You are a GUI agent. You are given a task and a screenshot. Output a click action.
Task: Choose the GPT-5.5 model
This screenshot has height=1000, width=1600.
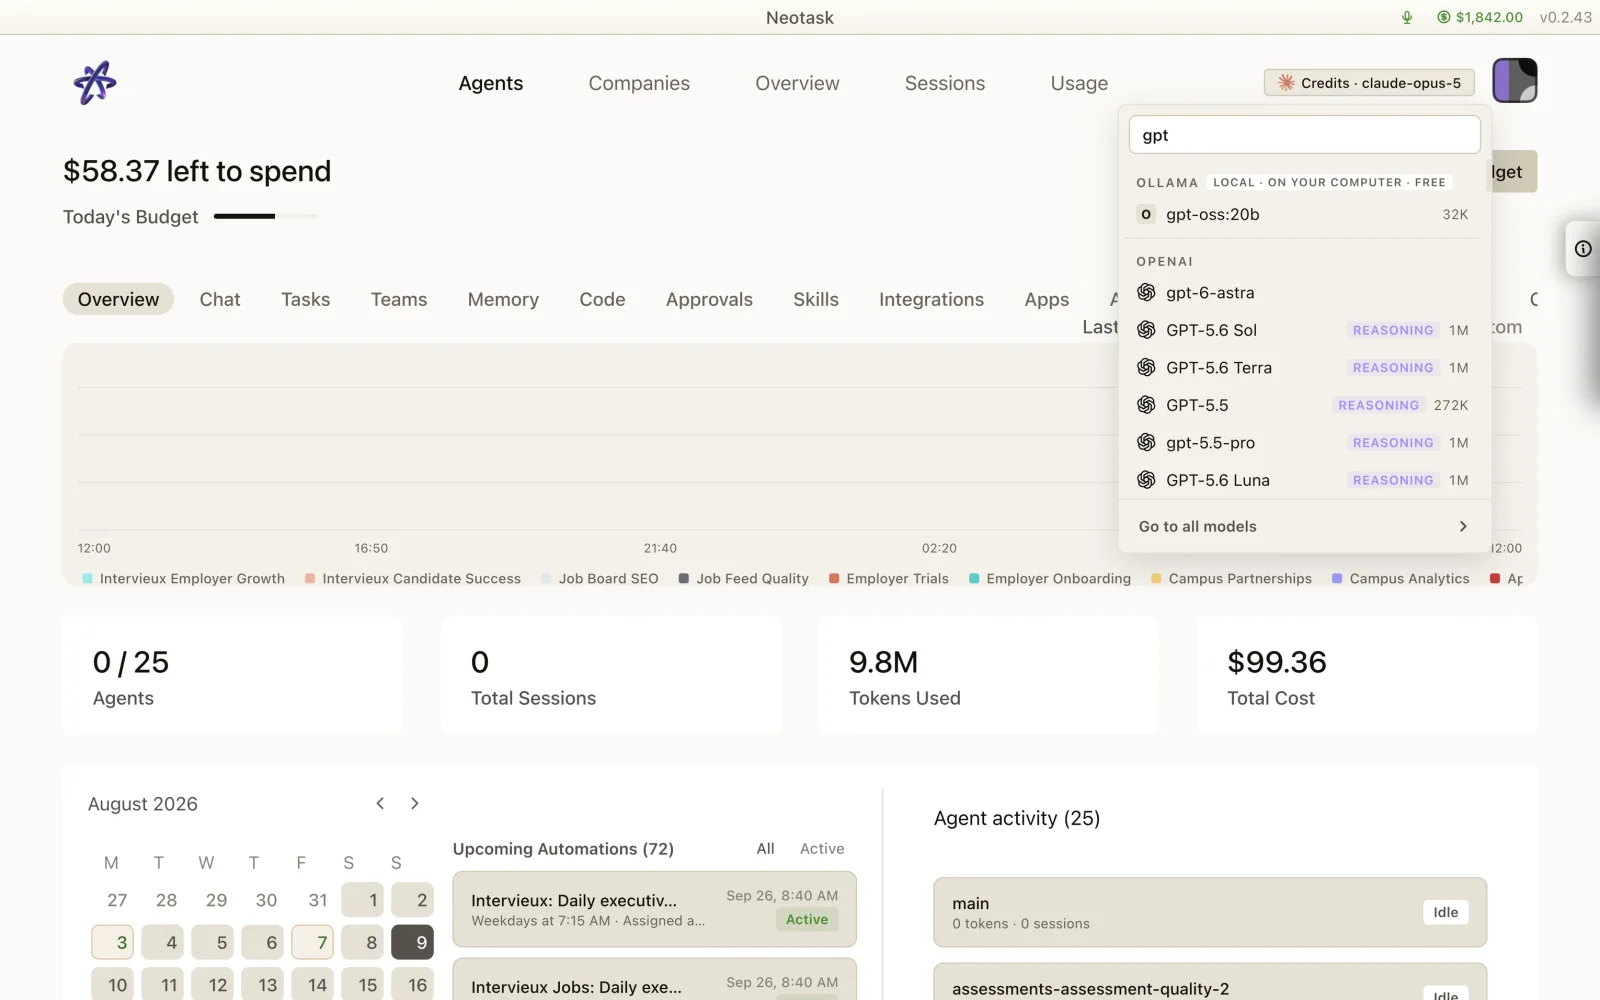tap(1304, 405)
